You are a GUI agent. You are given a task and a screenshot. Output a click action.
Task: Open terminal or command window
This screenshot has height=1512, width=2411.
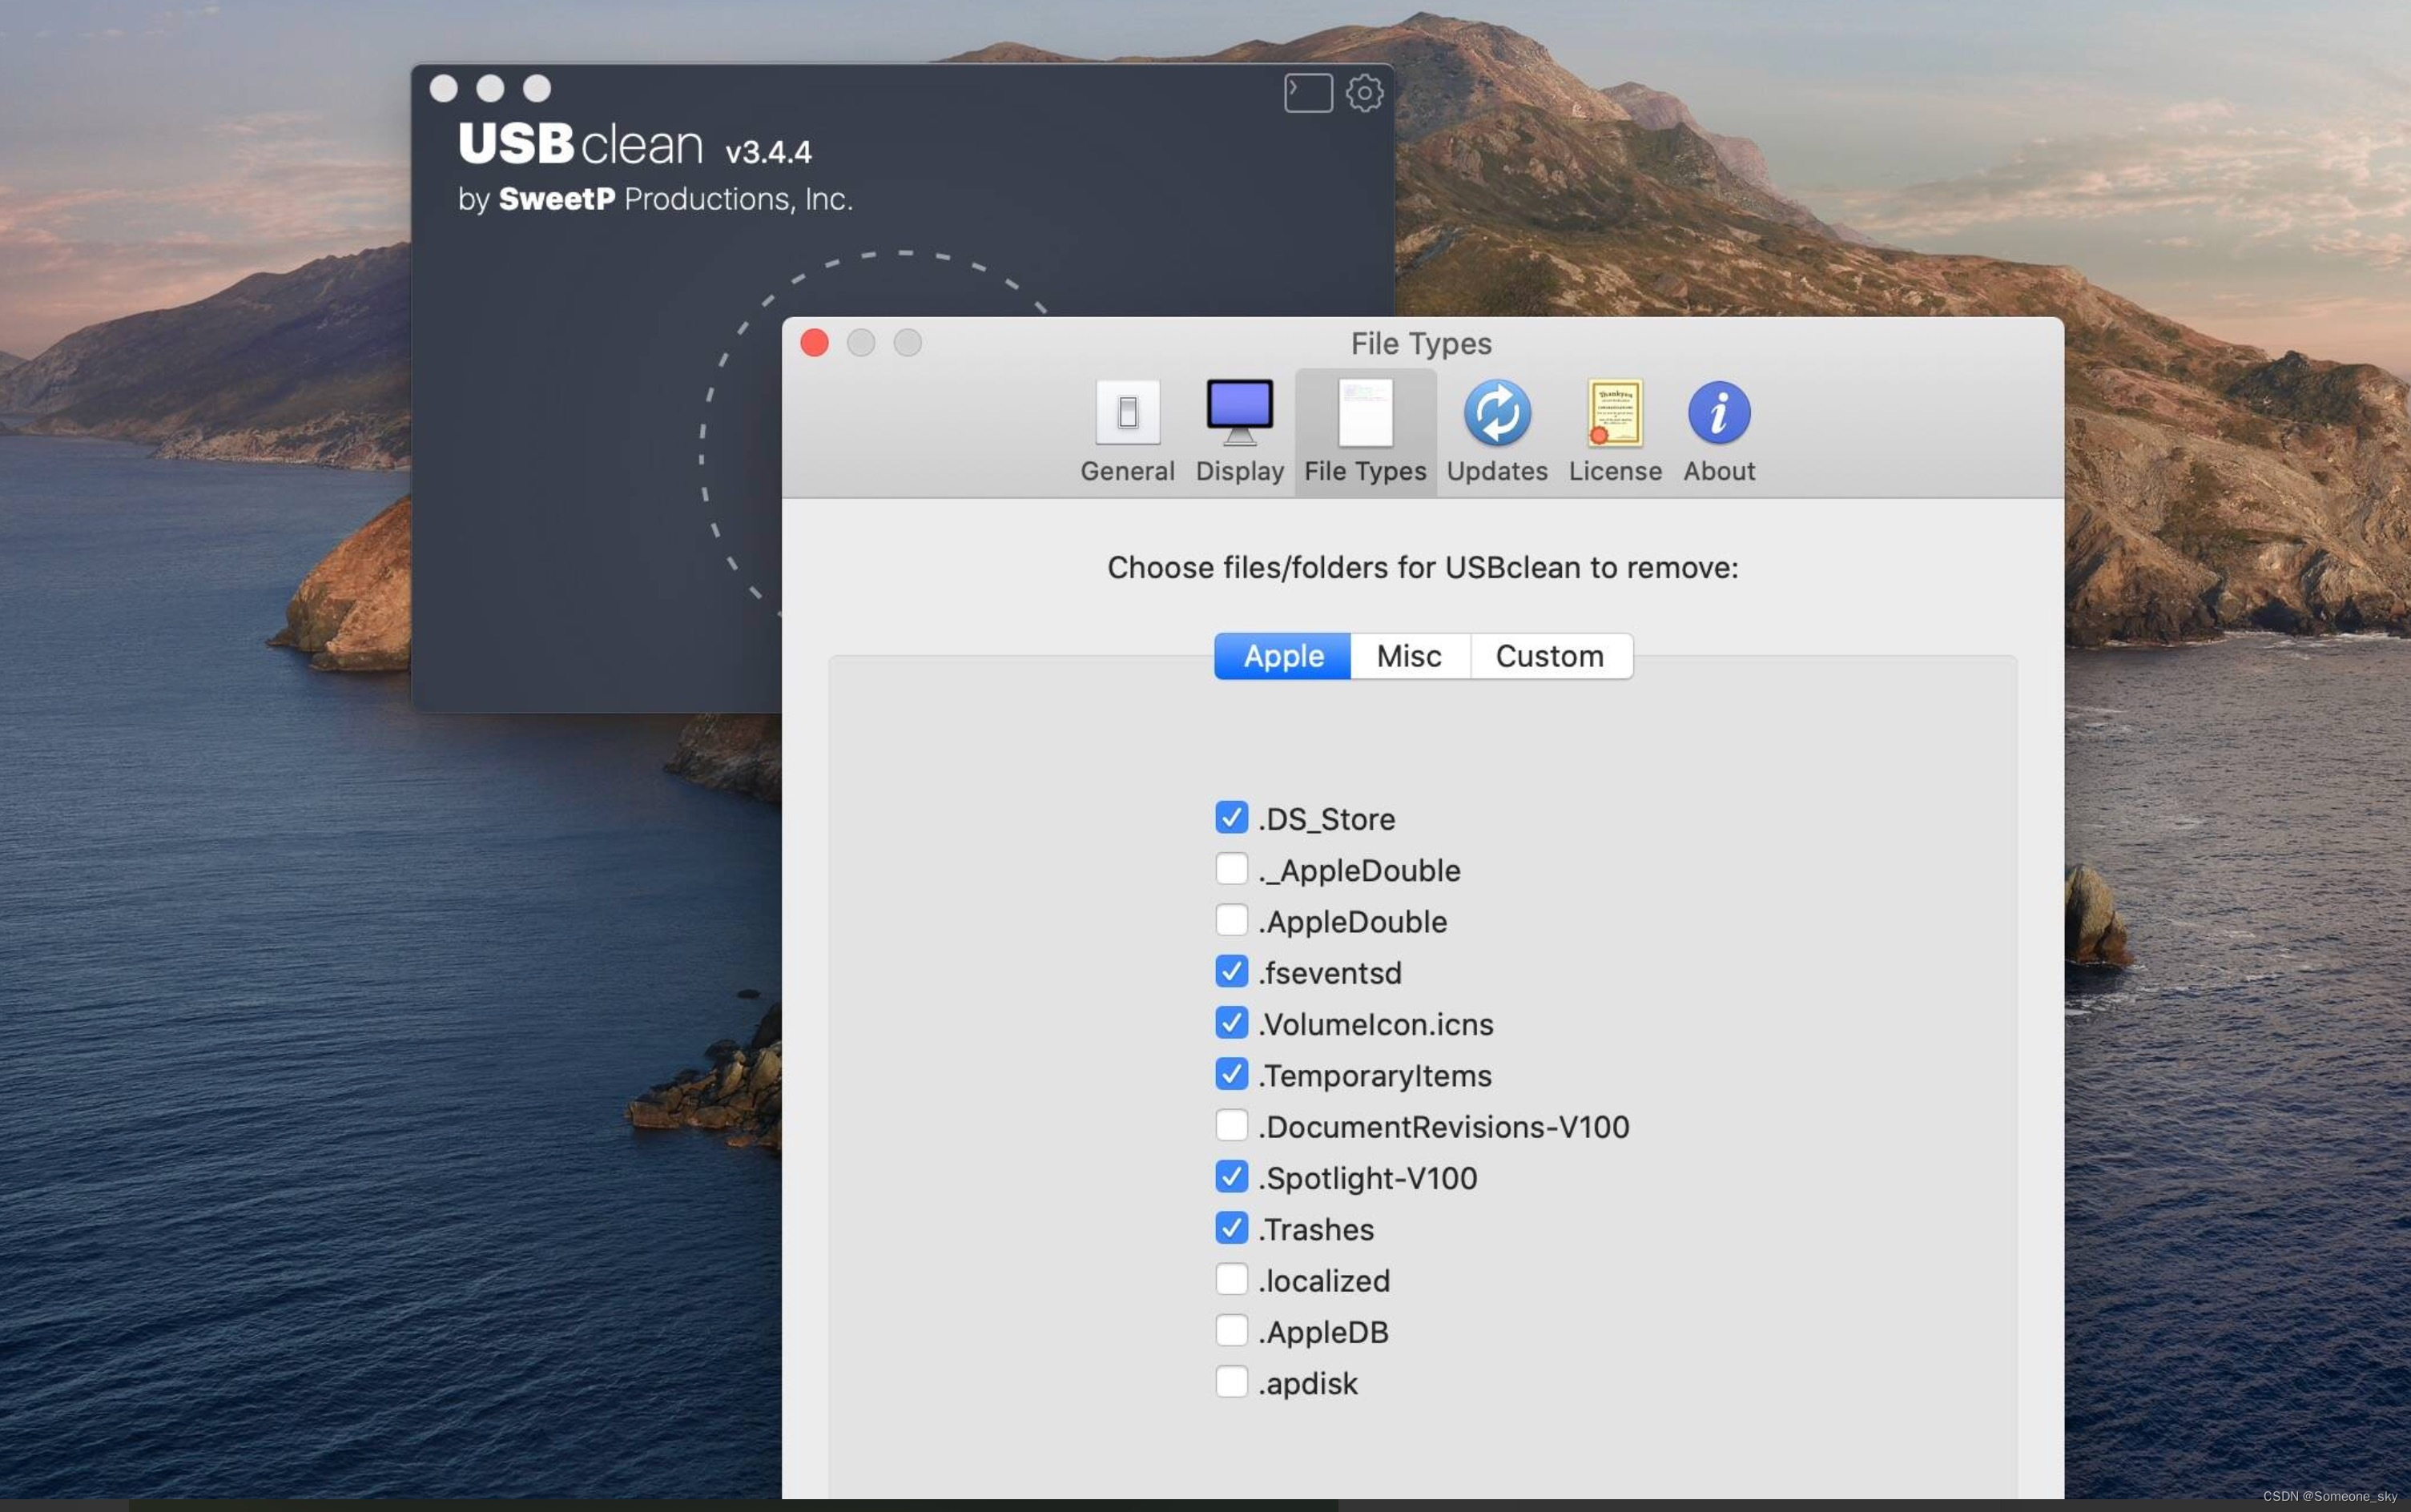pos(1306,90)
